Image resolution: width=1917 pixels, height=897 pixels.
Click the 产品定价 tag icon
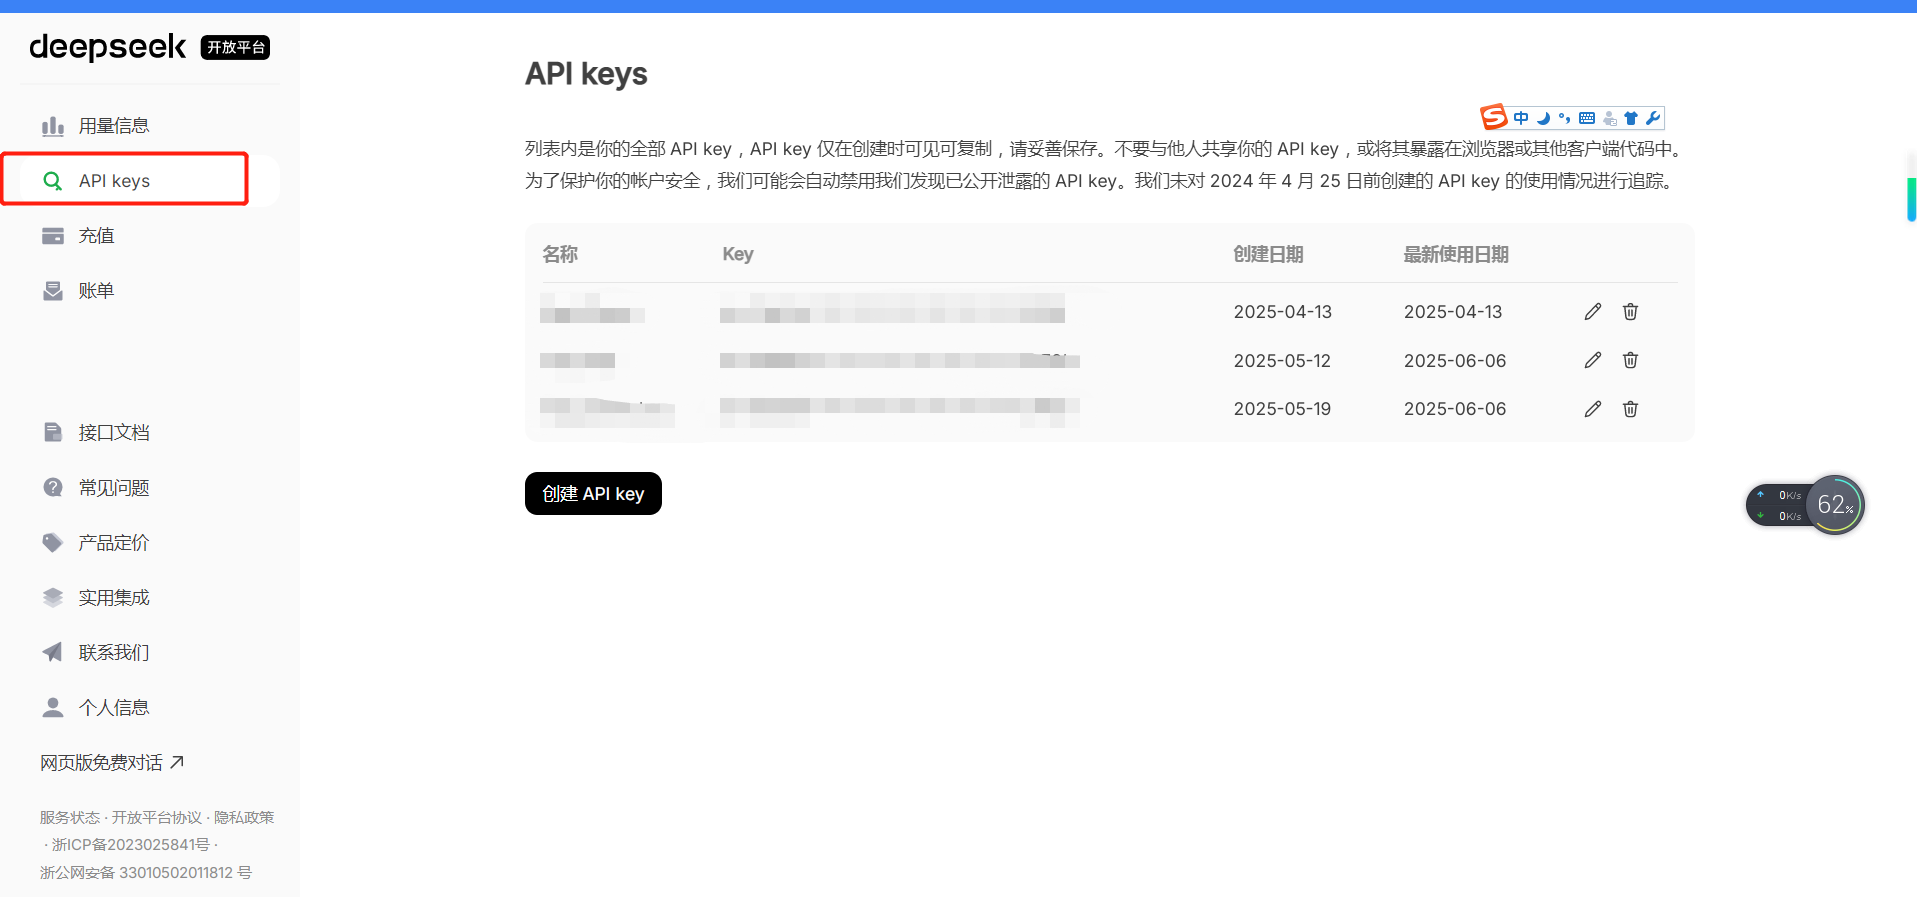tap(53, 543)
